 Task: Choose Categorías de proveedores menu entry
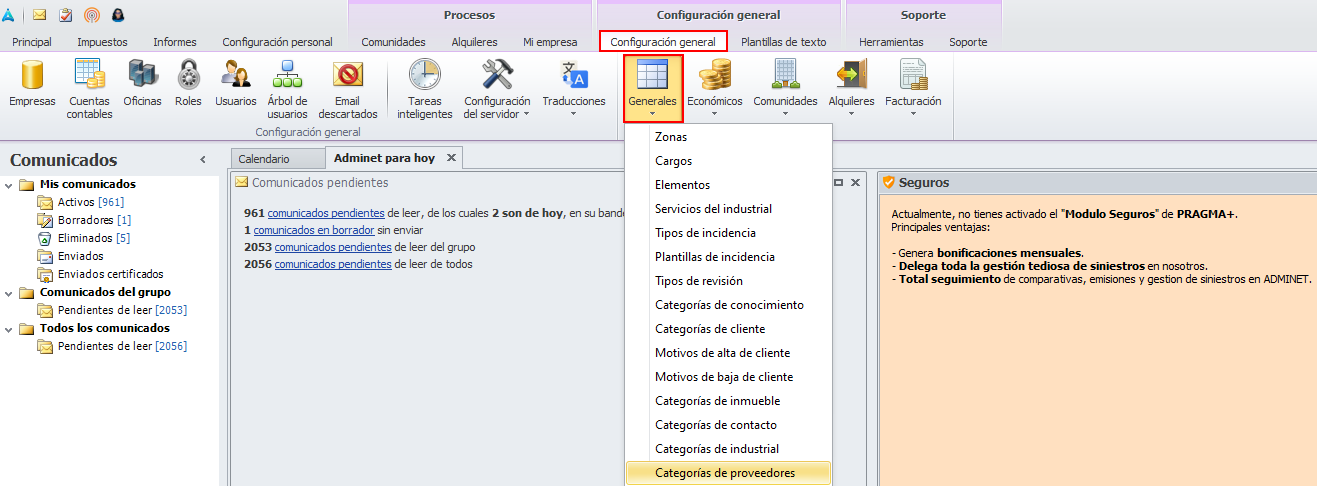pos(728,473)
